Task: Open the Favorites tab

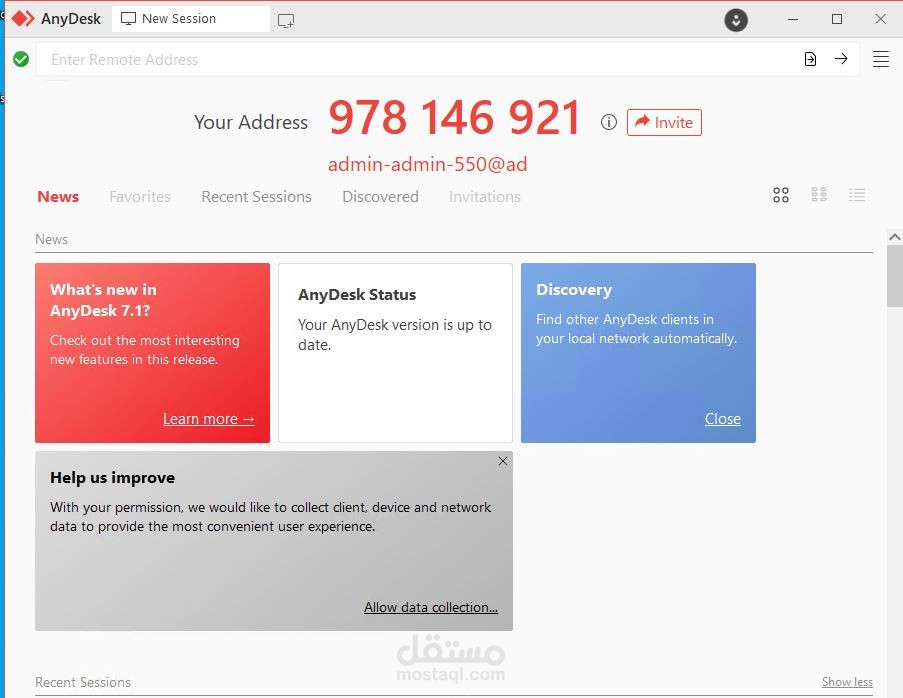Action: click(140, 197)
